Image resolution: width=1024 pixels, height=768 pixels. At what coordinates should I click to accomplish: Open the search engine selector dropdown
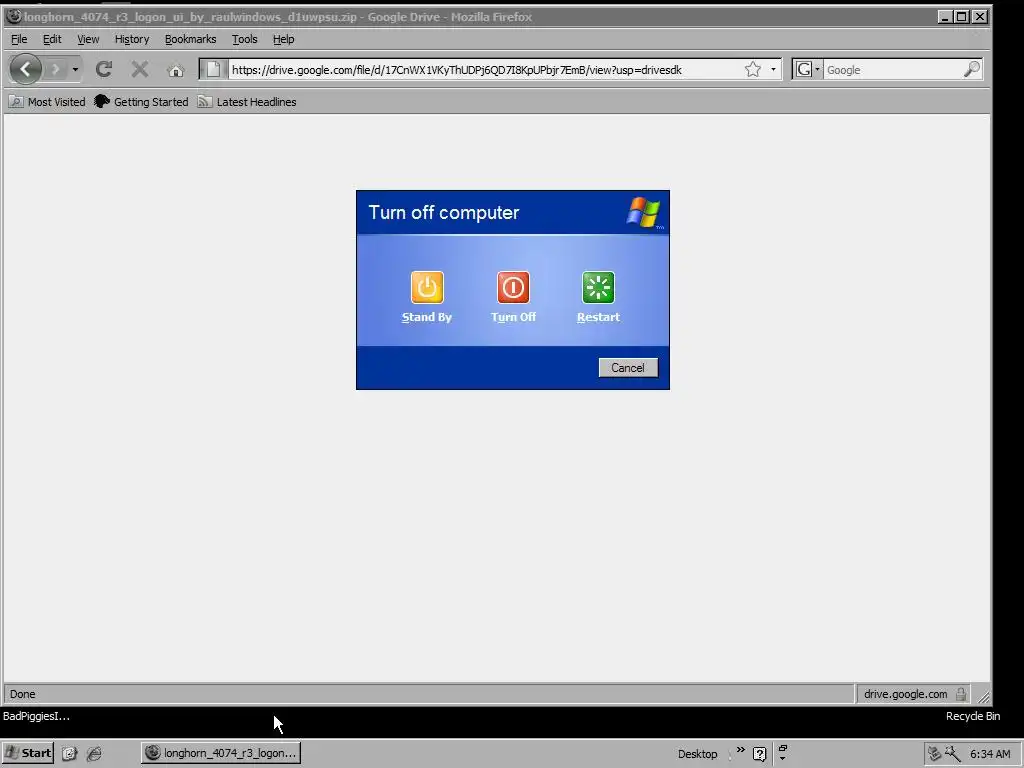point(808,69)
